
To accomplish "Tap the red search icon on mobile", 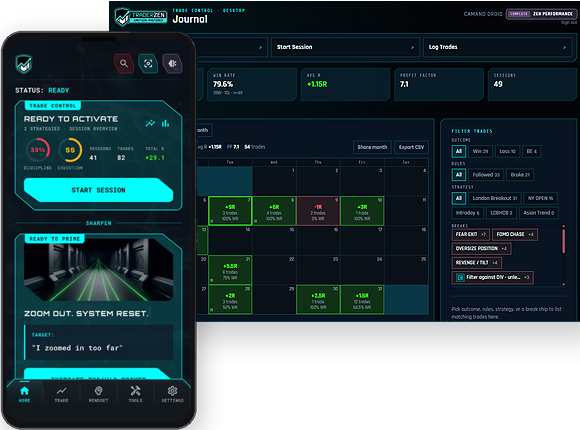I will (124, 63).
